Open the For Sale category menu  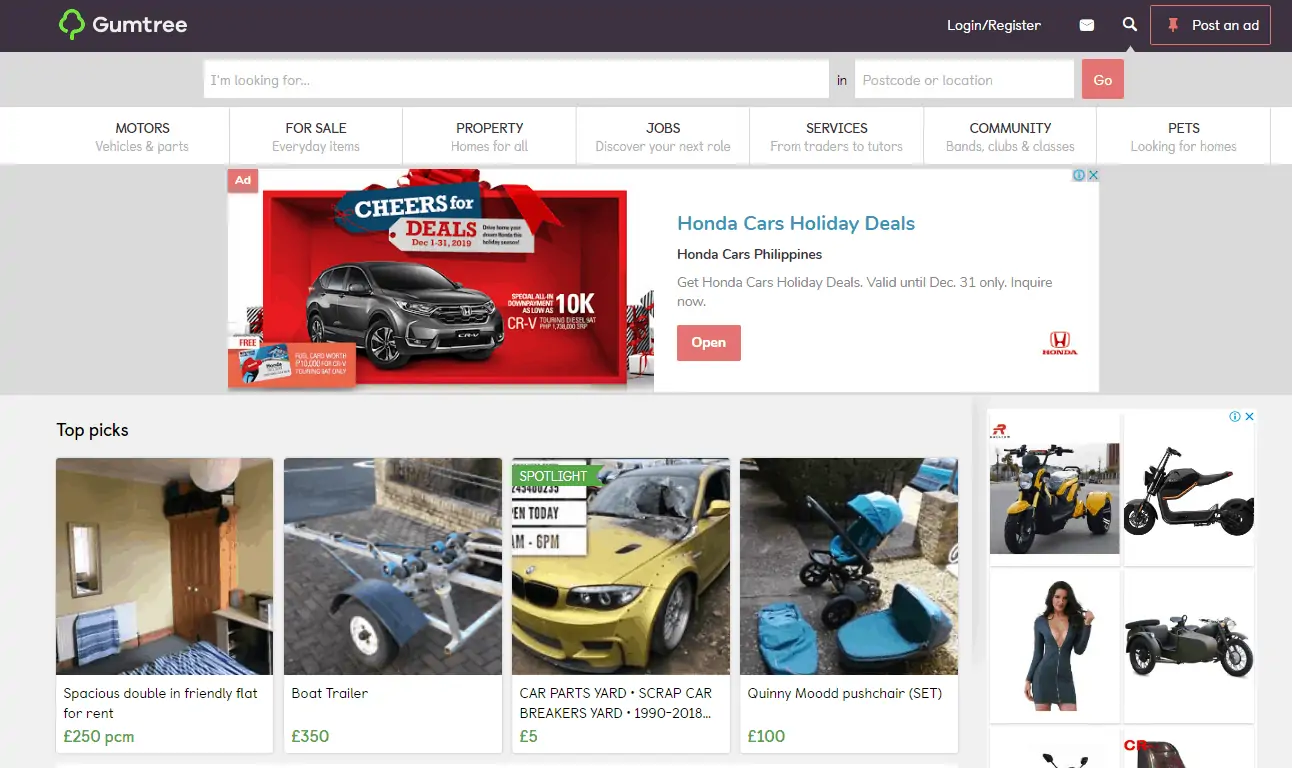click(x=316, y=136)
